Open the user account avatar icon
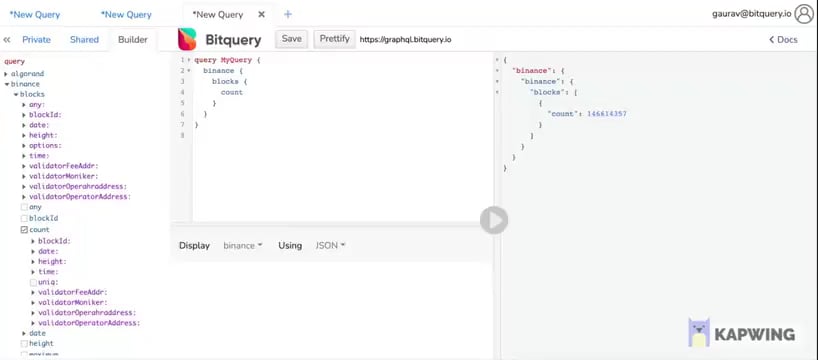 pos(804,14)
